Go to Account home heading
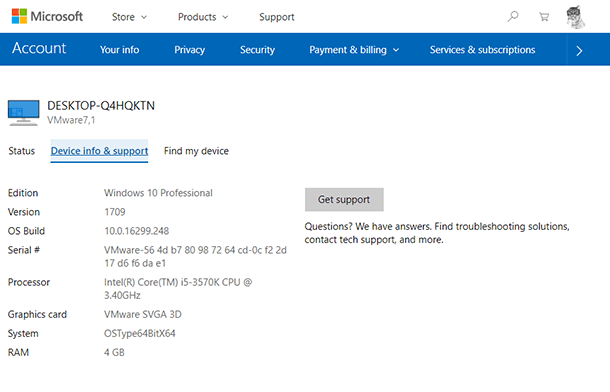Screen dimensions: 610x392 [39, 48]
